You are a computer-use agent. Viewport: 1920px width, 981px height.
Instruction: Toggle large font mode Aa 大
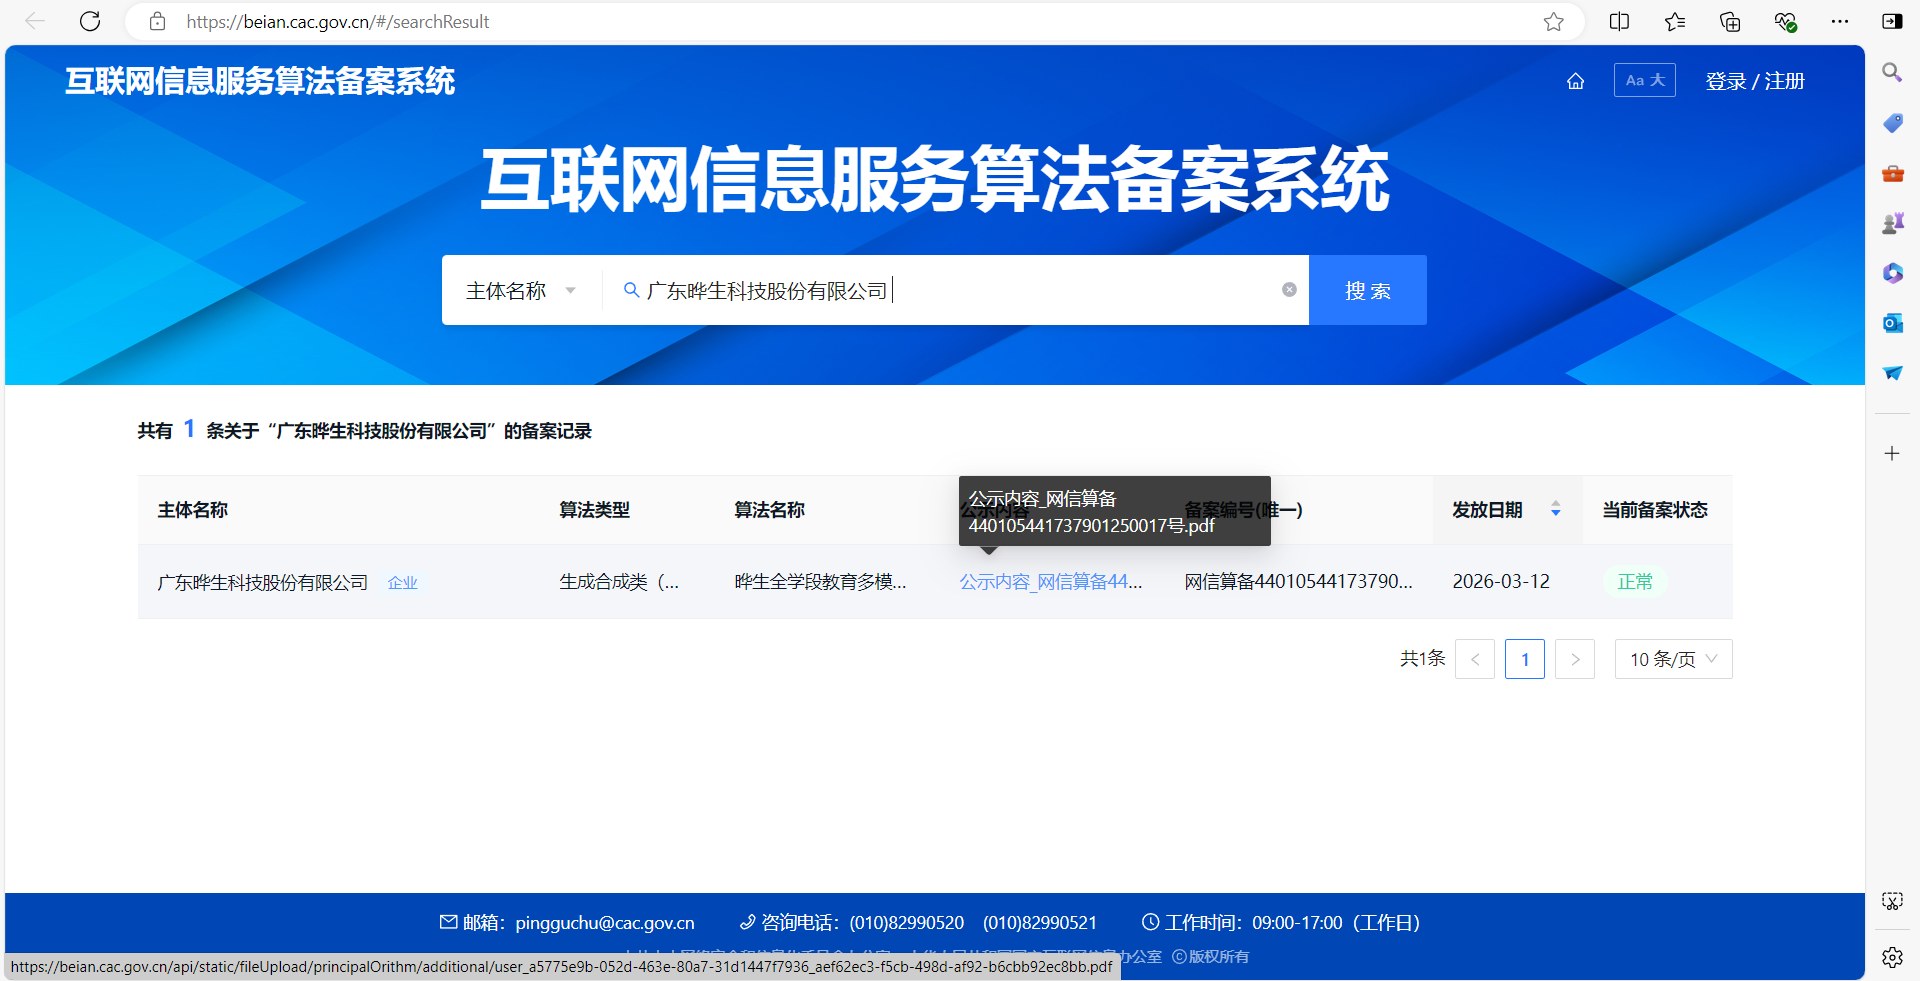click(x=1644, y=80)
